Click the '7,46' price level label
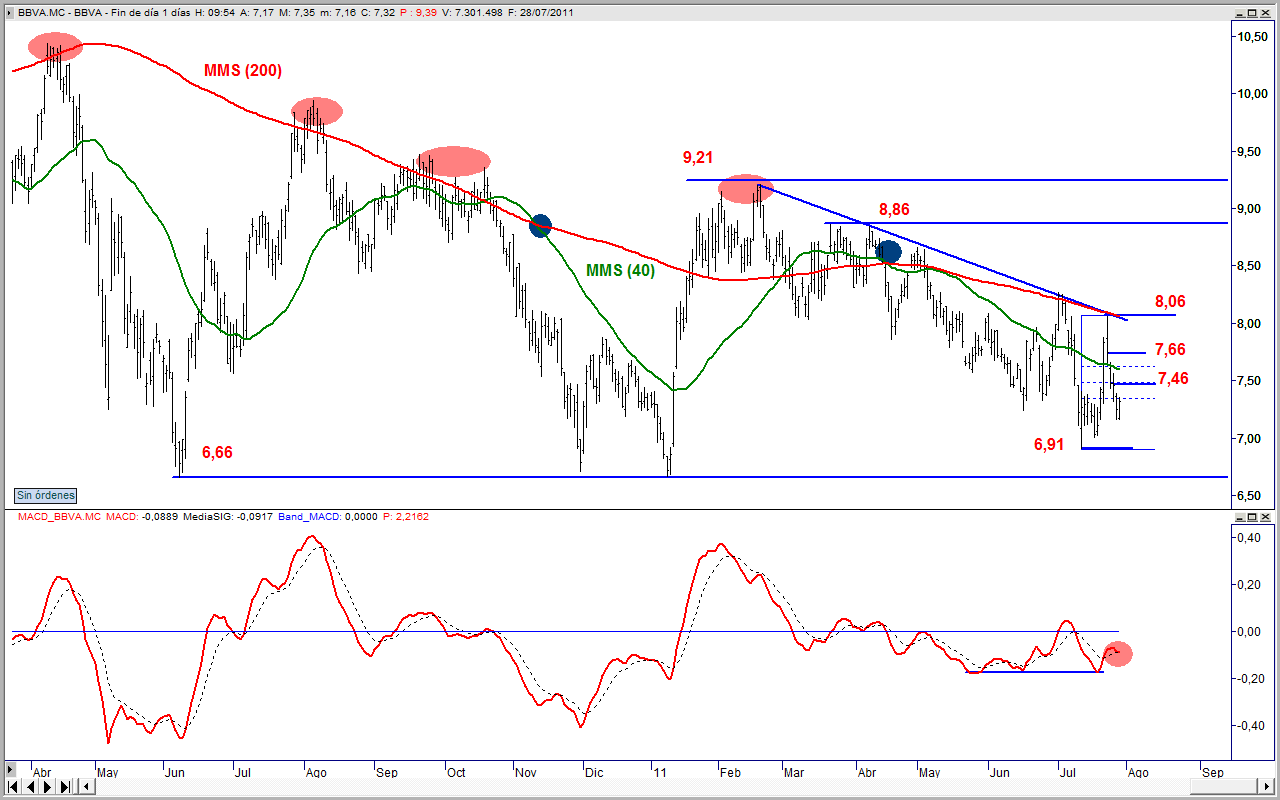Image resolution: width=1280 pixels, height=800 pixels. tap(1174, 378)
